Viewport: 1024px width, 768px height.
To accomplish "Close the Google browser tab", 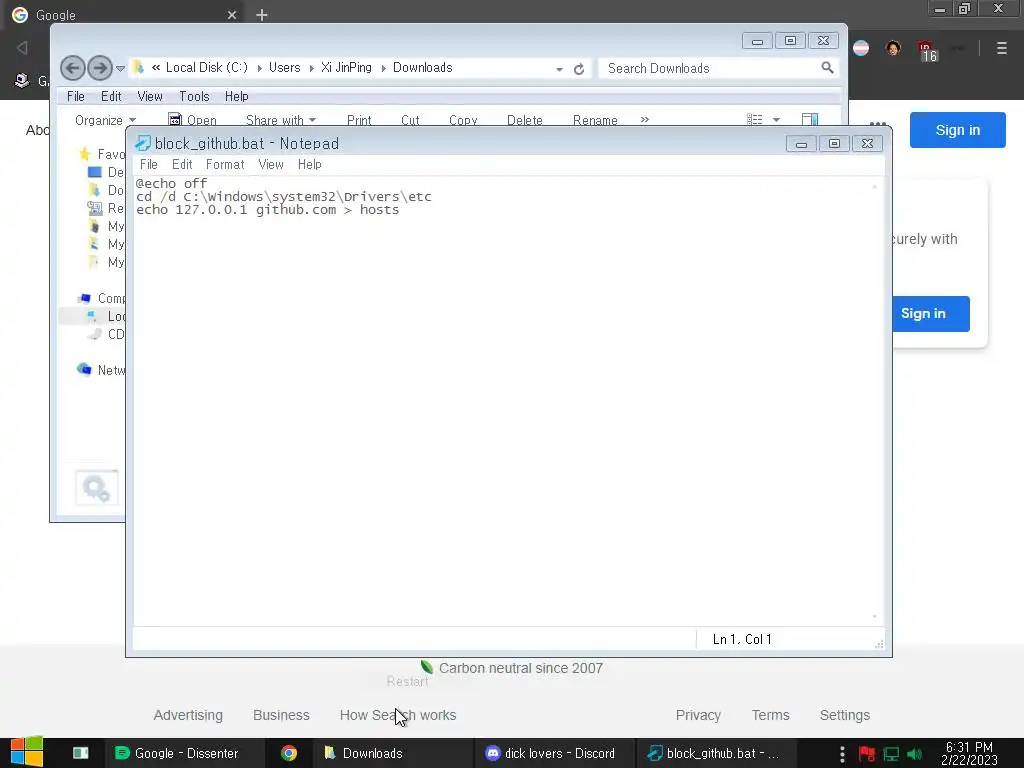I will 232,15.
